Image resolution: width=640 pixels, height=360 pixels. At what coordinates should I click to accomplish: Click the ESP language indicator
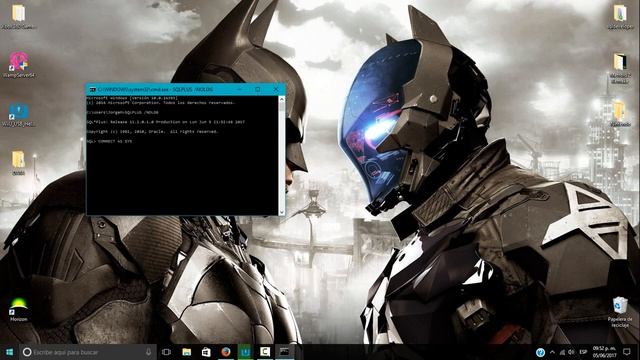coord(583,352)
